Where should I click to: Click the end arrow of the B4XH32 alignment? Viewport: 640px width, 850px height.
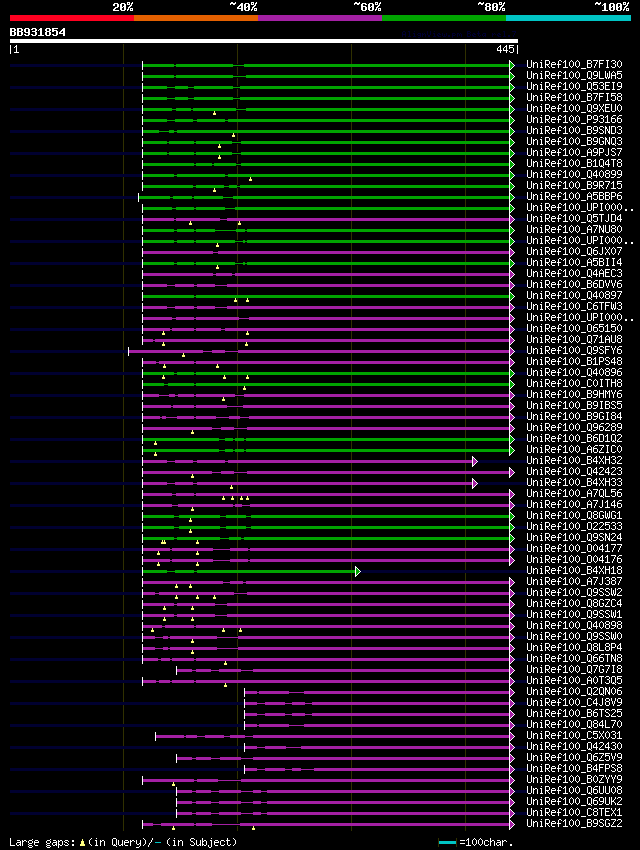pos(475,461)
